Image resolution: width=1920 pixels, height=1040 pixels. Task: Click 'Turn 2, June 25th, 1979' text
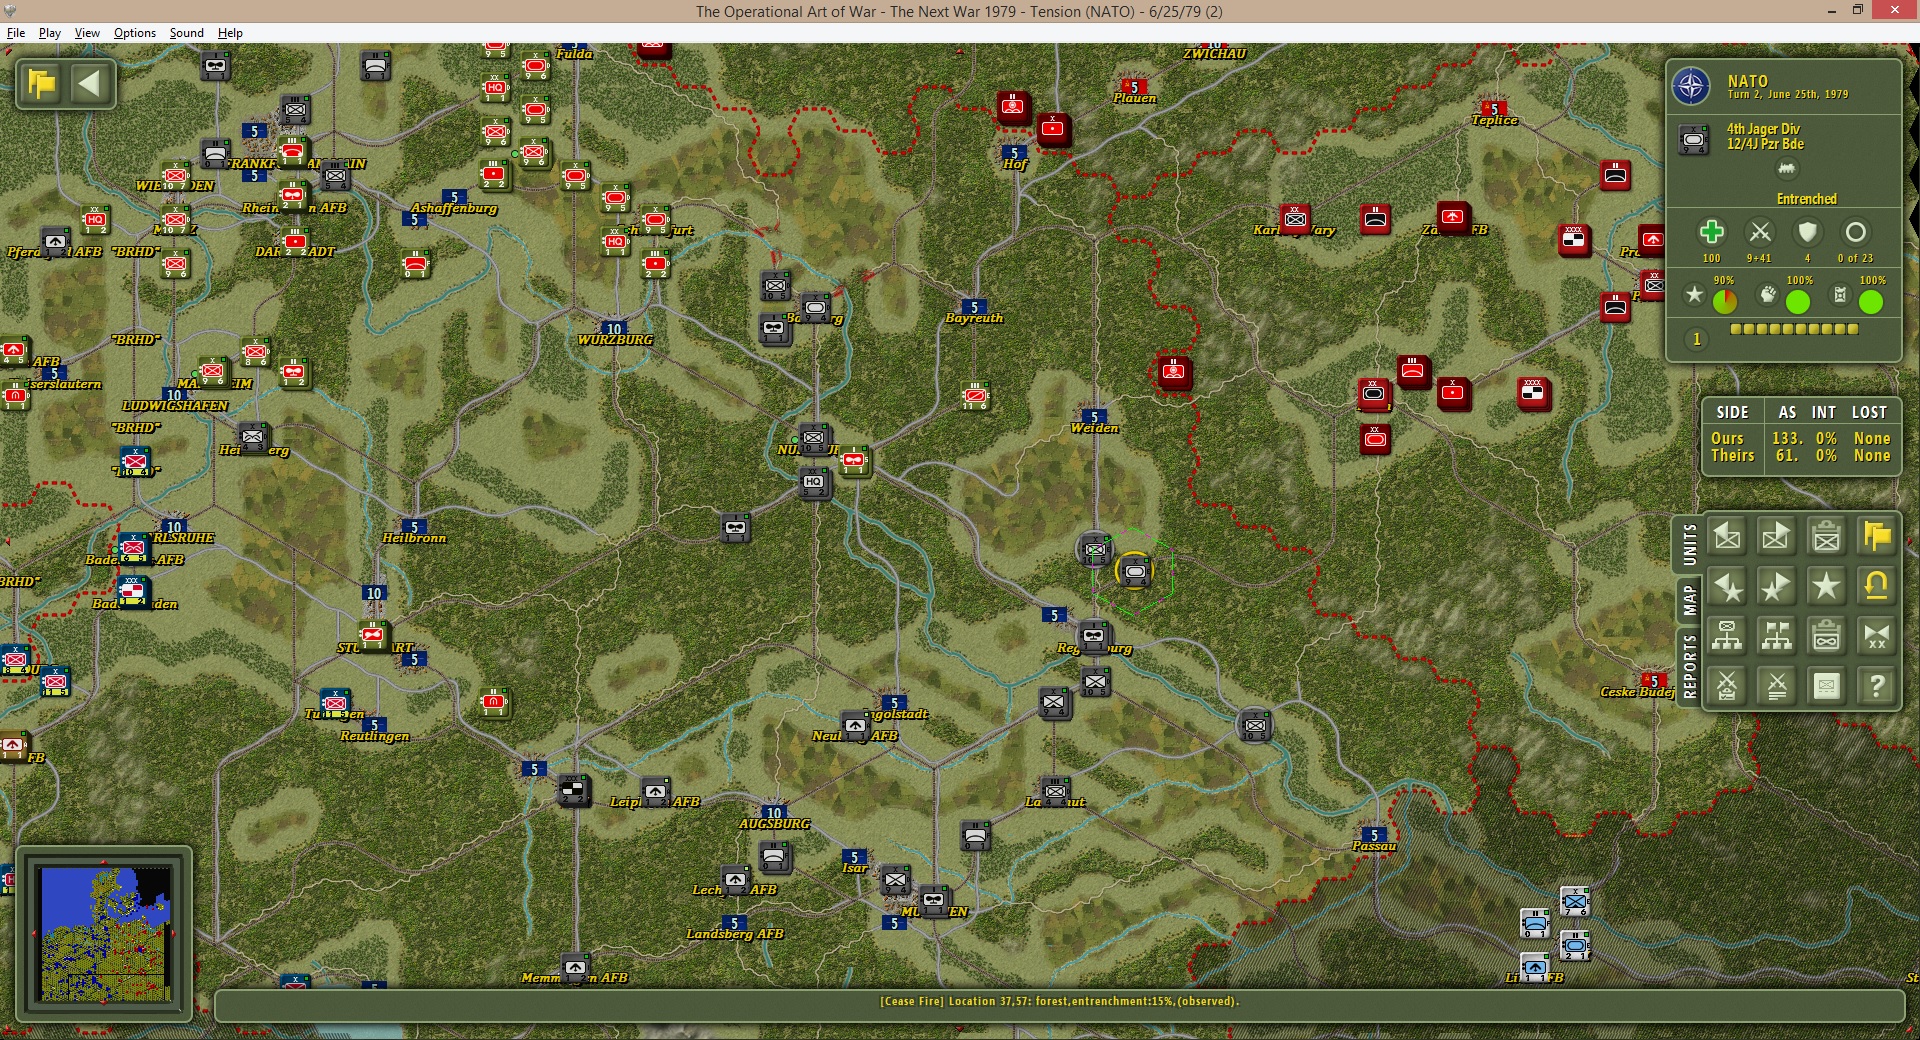click(x=1788, y=95)
